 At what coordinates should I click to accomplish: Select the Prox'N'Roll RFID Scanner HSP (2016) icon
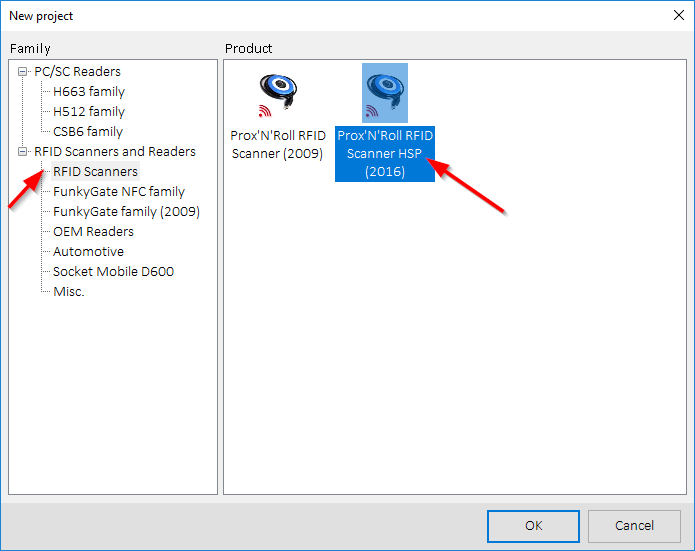click(x=385, y=93)
